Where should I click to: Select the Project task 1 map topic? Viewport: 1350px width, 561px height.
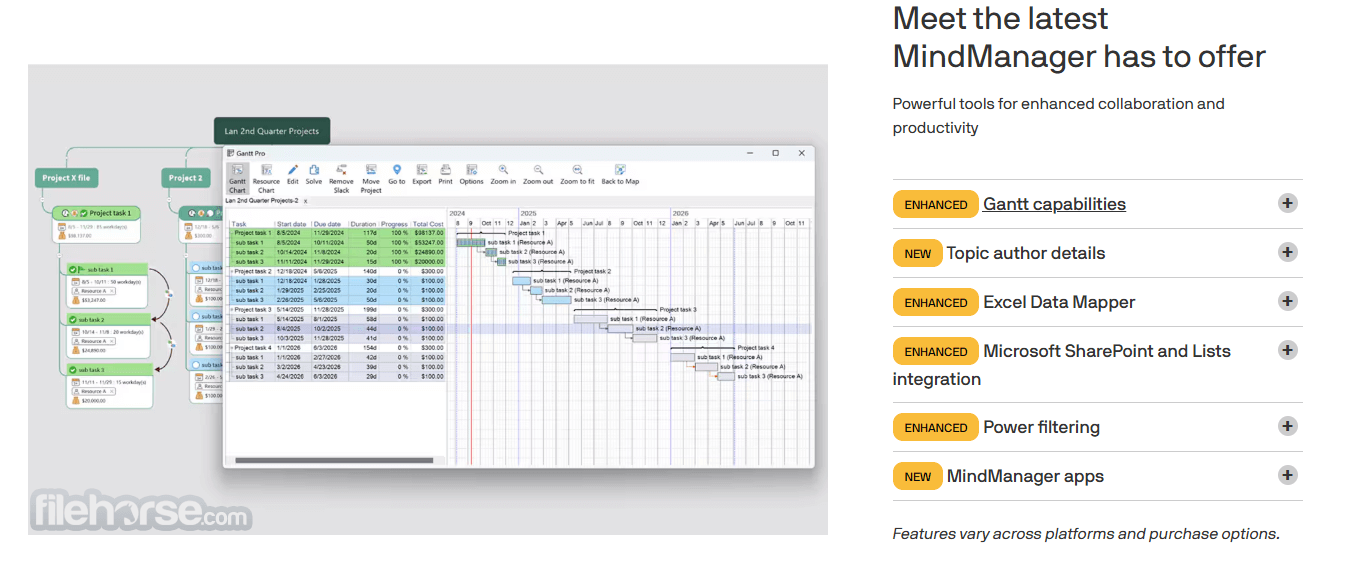(x=97, y=213)
